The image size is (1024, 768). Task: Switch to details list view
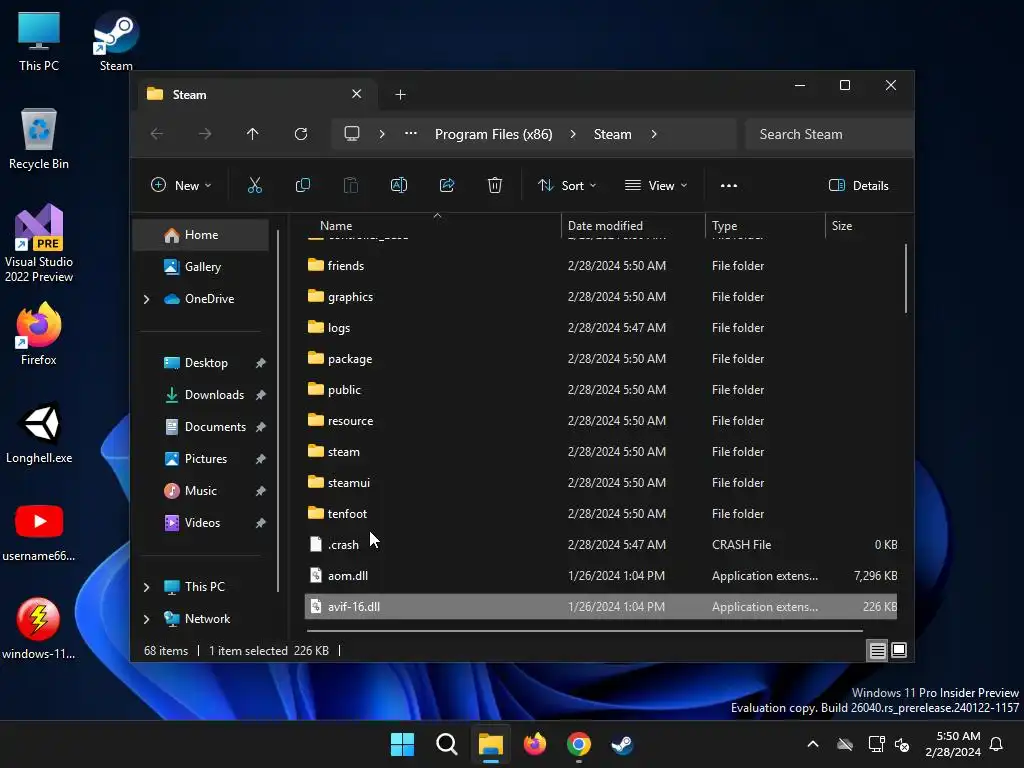(878, 650)
